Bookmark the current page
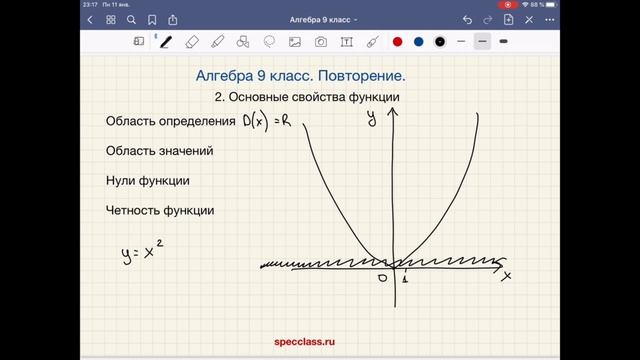The image size is (640, 360). pyautogui.click(x=152, y=20)
